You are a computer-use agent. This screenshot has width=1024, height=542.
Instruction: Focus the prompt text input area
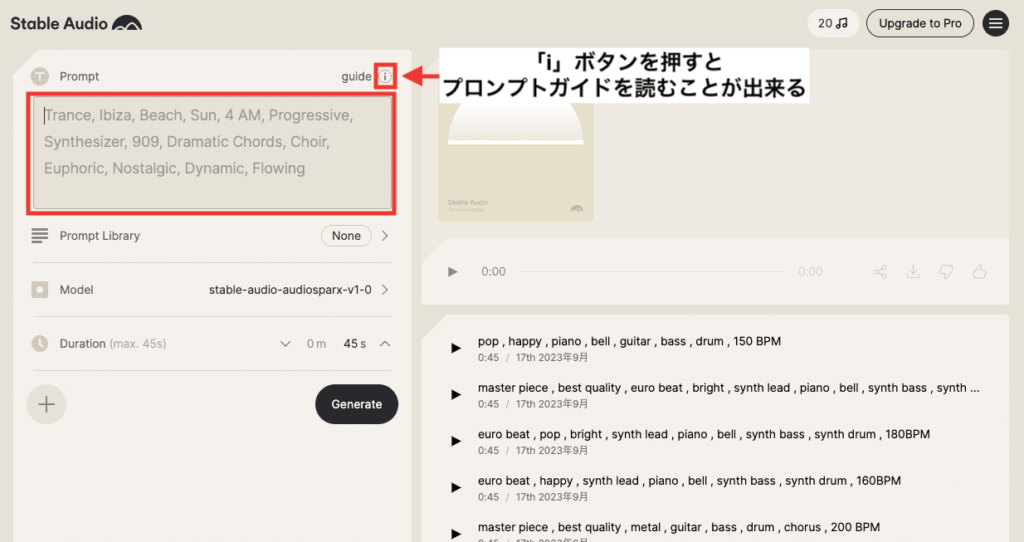pyautogui.click(x=212, y=153)
